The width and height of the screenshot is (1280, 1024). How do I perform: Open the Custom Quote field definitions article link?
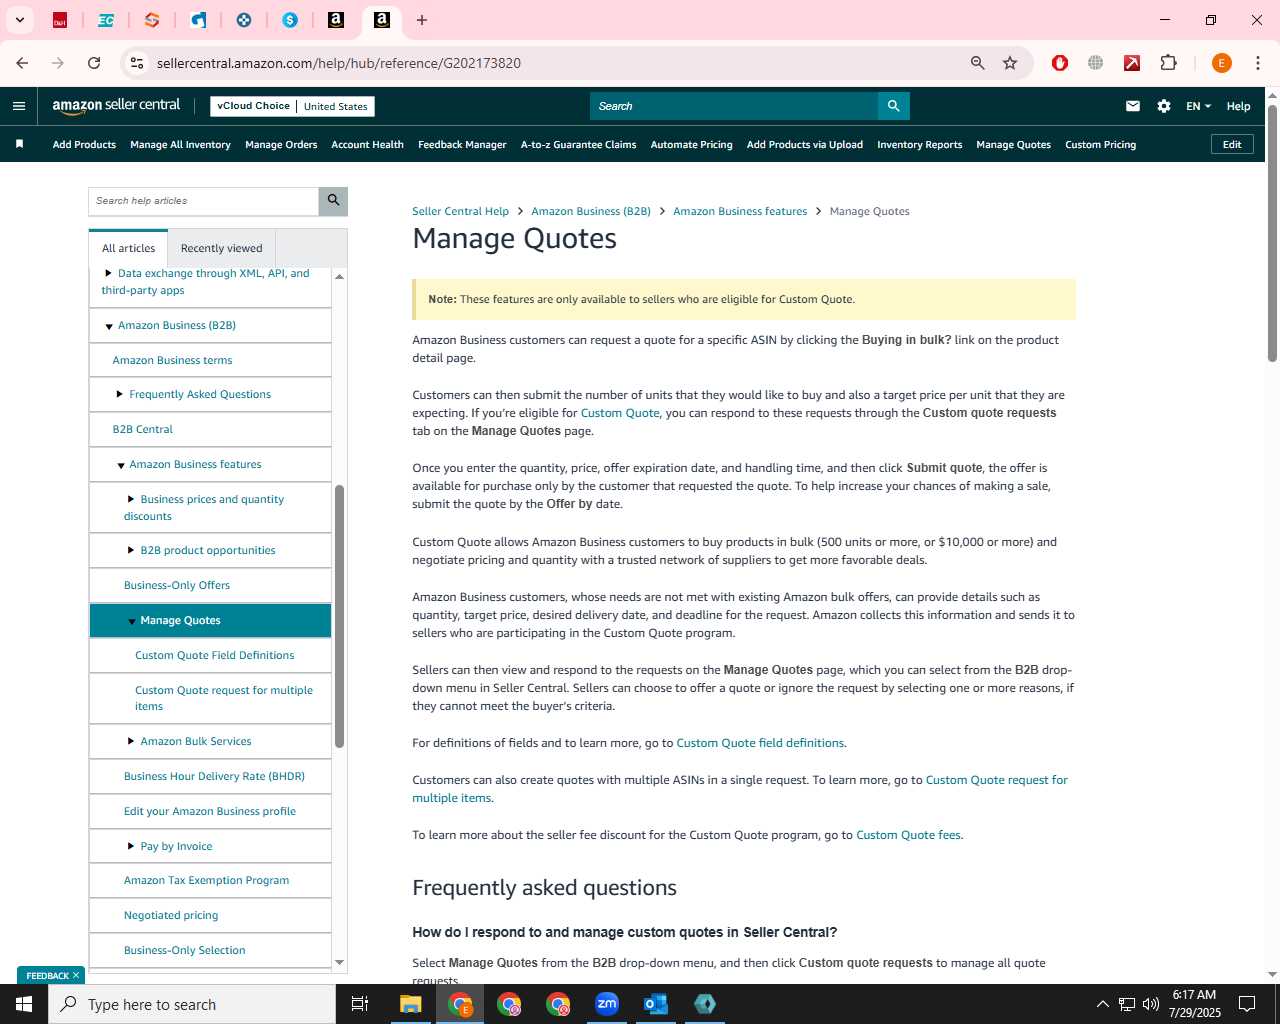(760, 743)
